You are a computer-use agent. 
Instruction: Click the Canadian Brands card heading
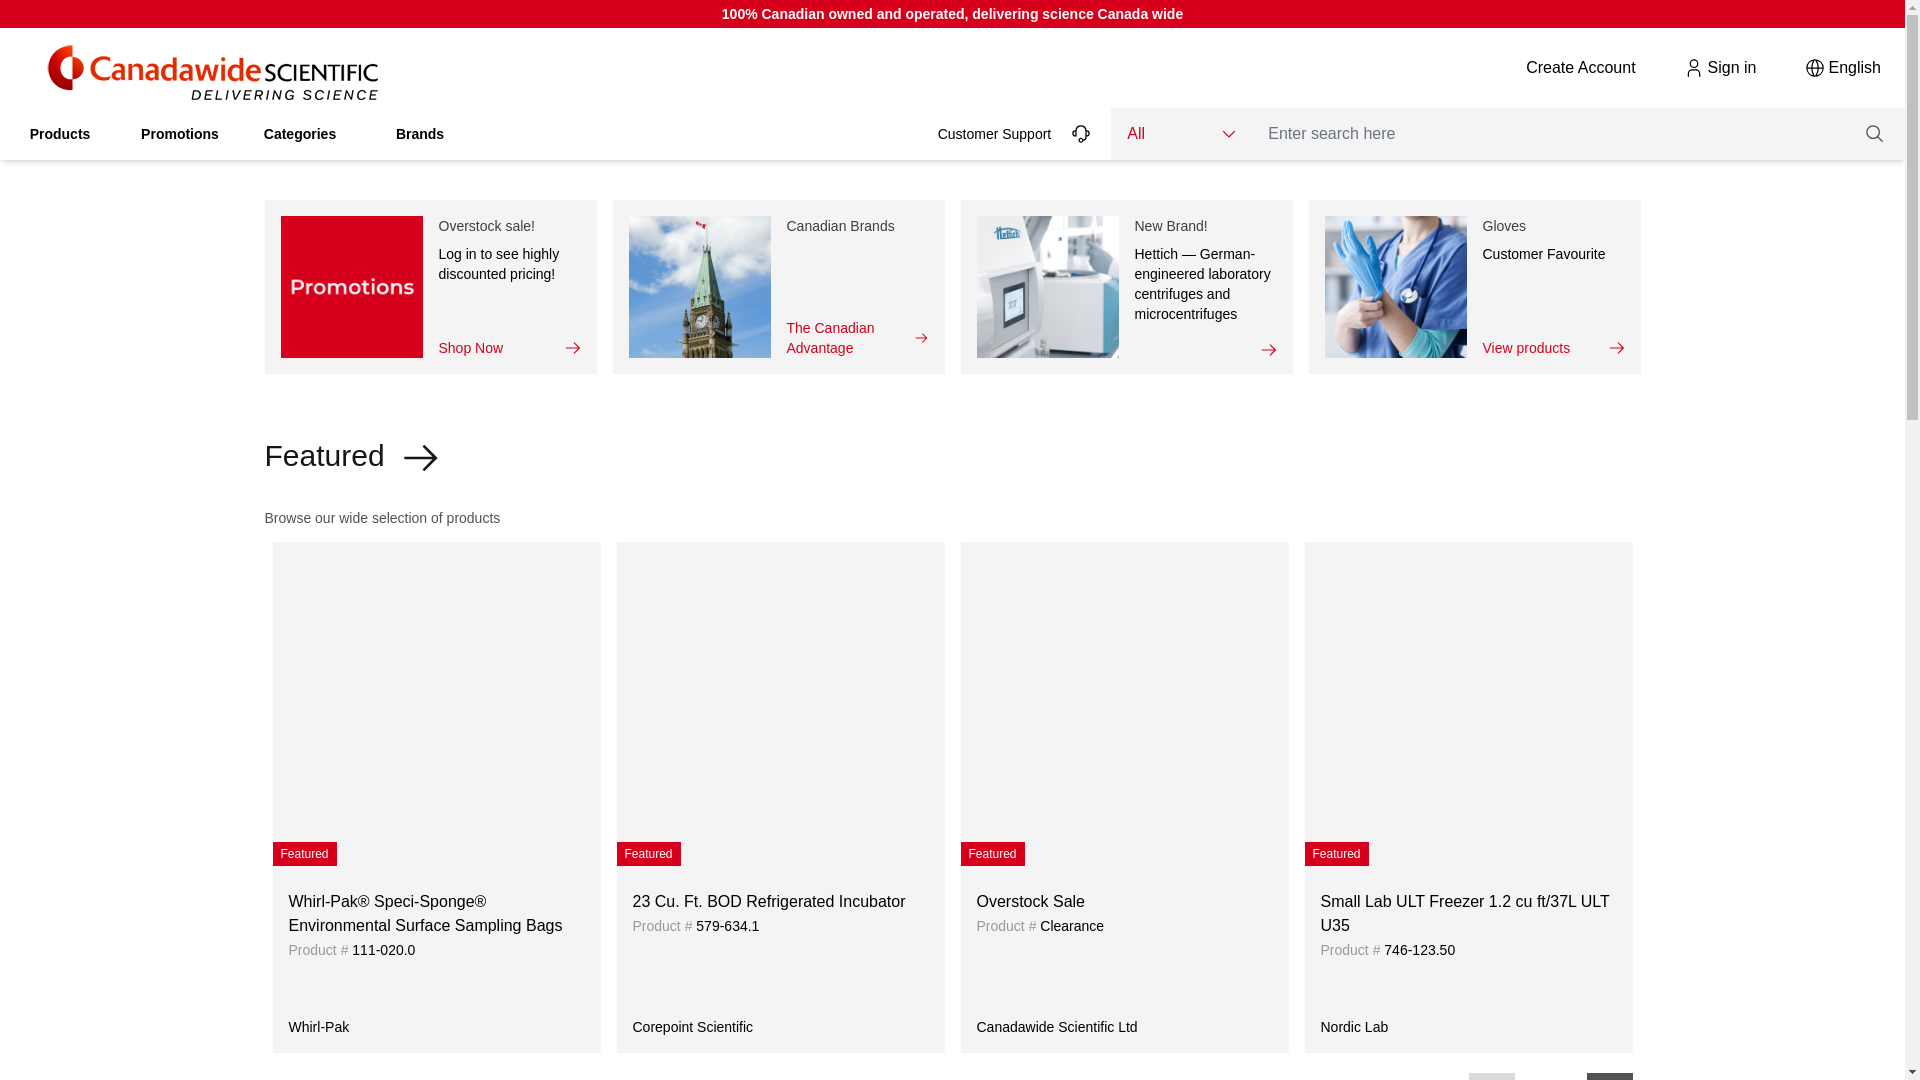(x=840, y=226)
